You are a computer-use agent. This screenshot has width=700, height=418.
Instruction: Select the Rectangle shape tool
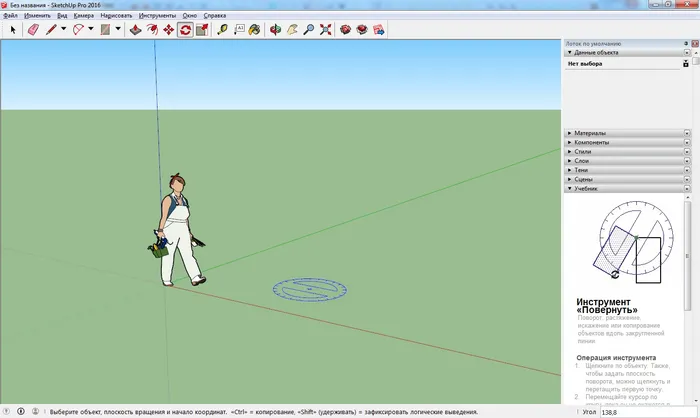tap(105, 30)
